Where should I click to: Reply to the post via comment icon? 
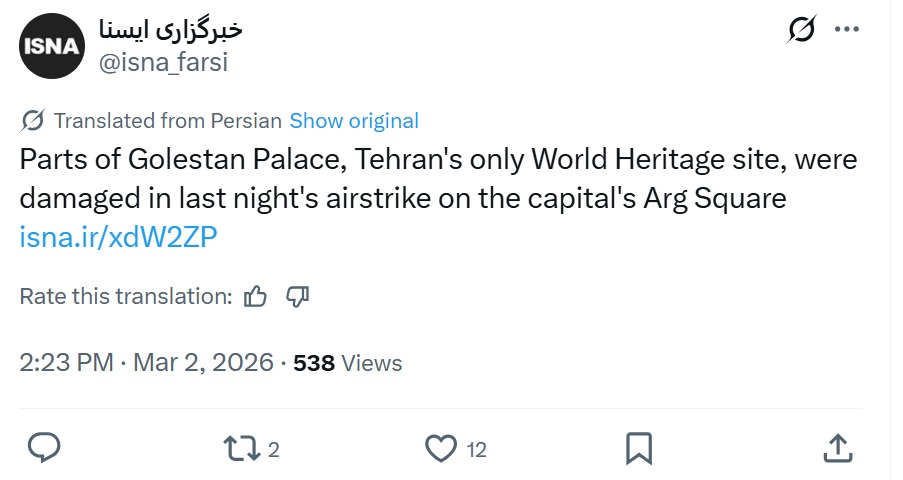(44, 448)
